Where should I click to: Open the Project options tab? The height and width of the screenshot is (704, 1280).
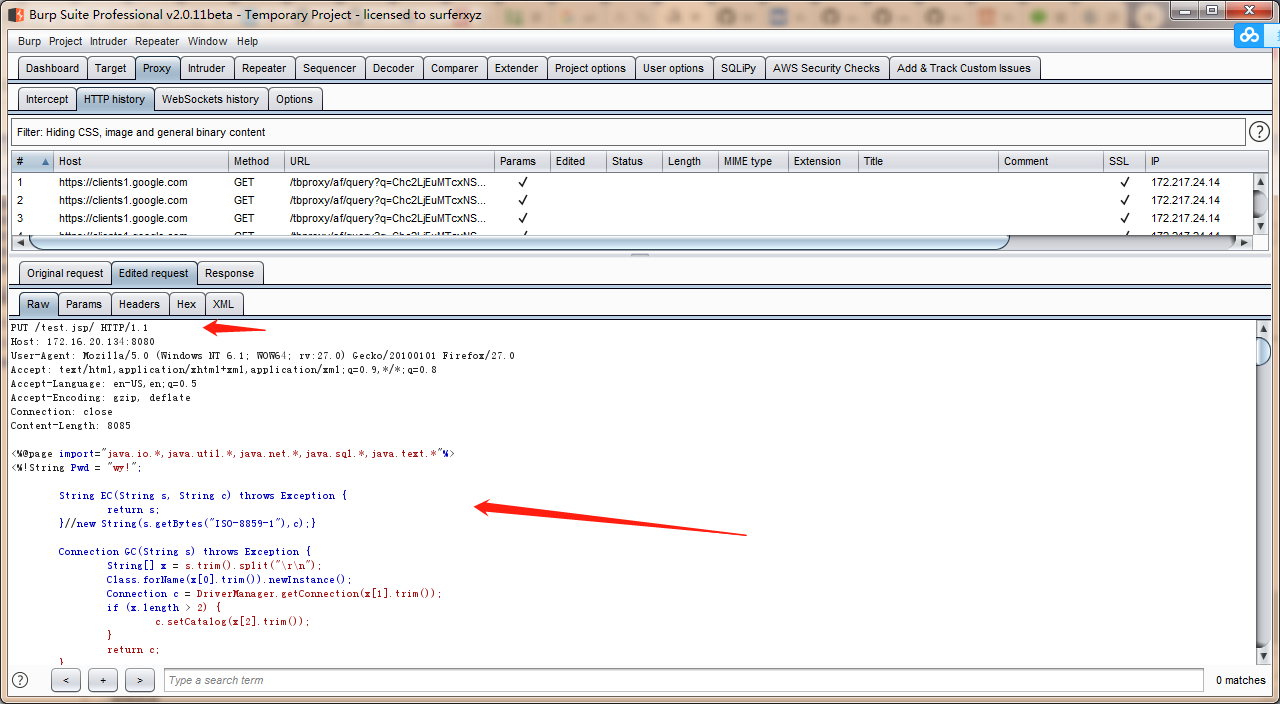pyautogui.click(x=590, y=68)
